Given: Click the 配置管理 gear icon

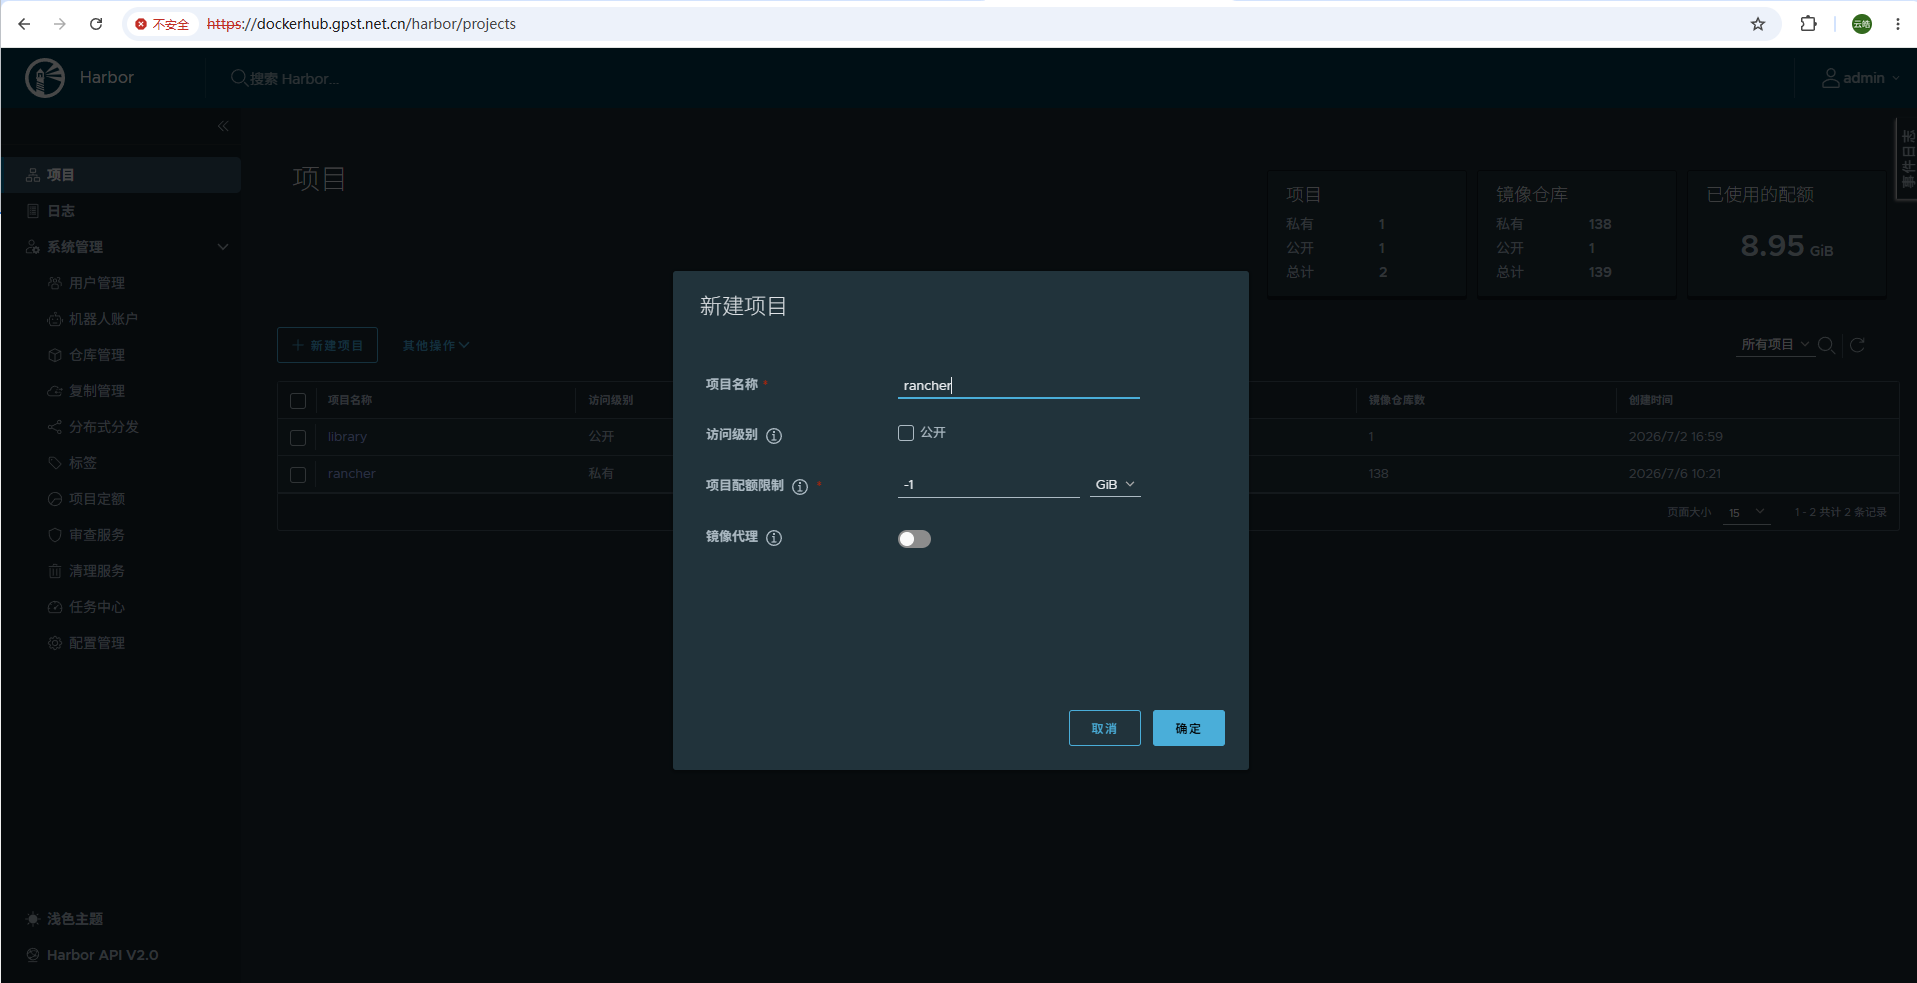Looking at the screenshot, I should point(55,643).
